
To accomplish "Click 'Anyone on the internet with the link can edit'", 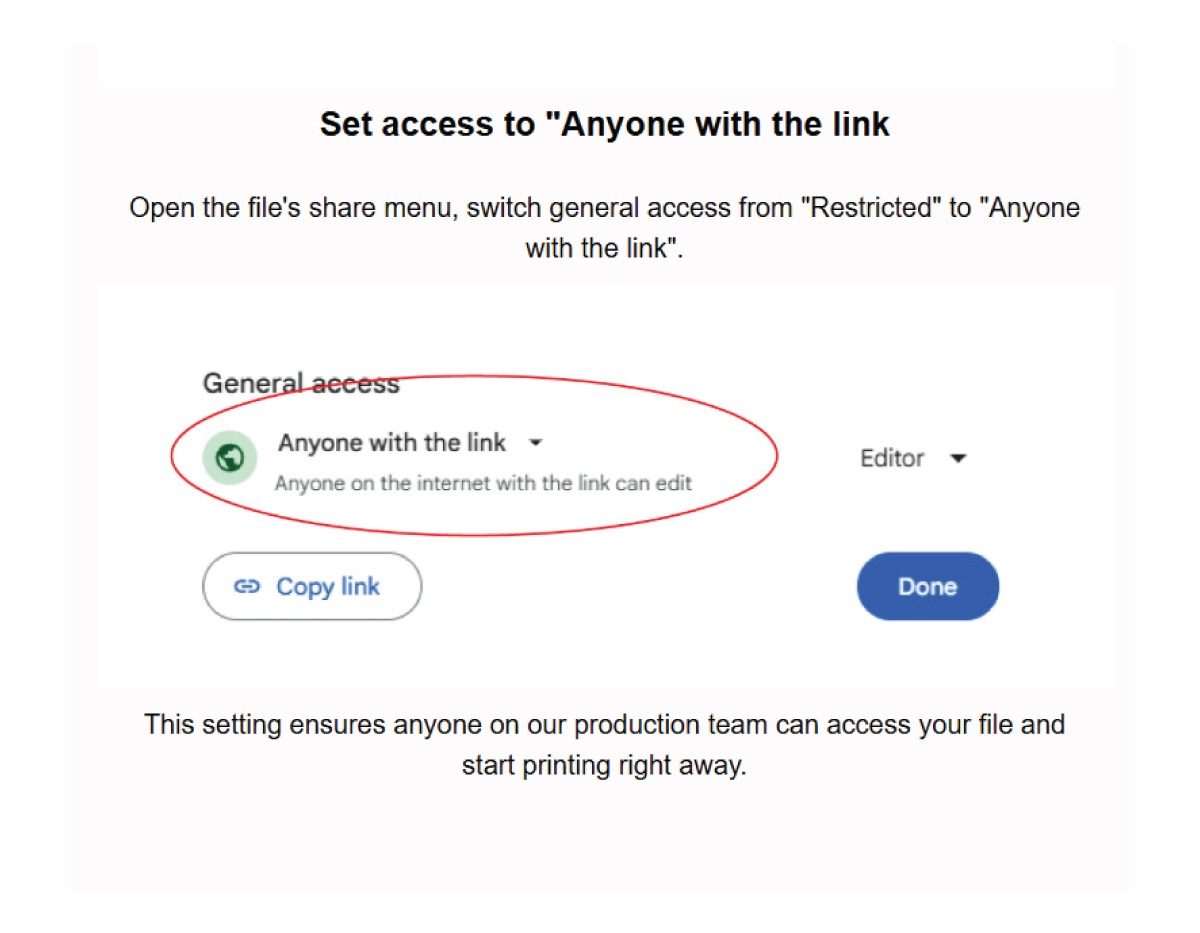I will [x=484, y=484].
